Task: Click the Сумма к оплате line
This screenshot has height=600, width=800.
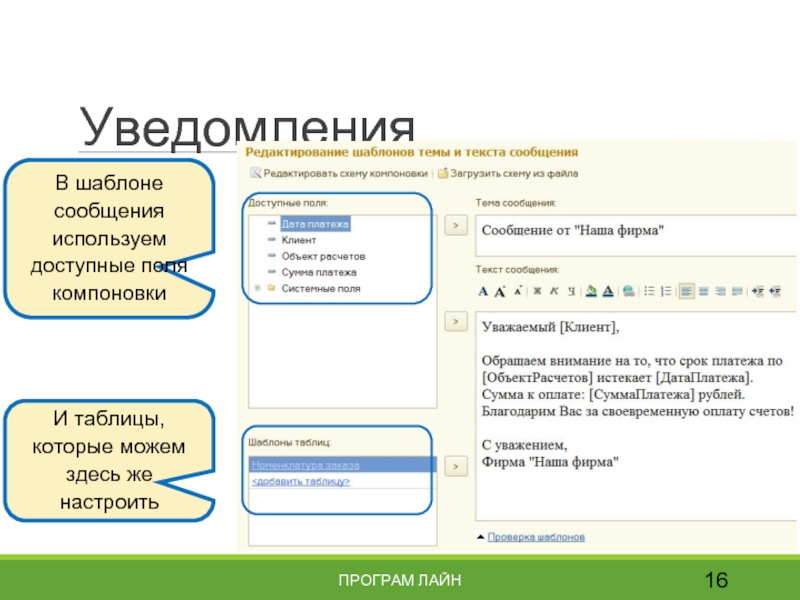Action: [x=613, y=394]
